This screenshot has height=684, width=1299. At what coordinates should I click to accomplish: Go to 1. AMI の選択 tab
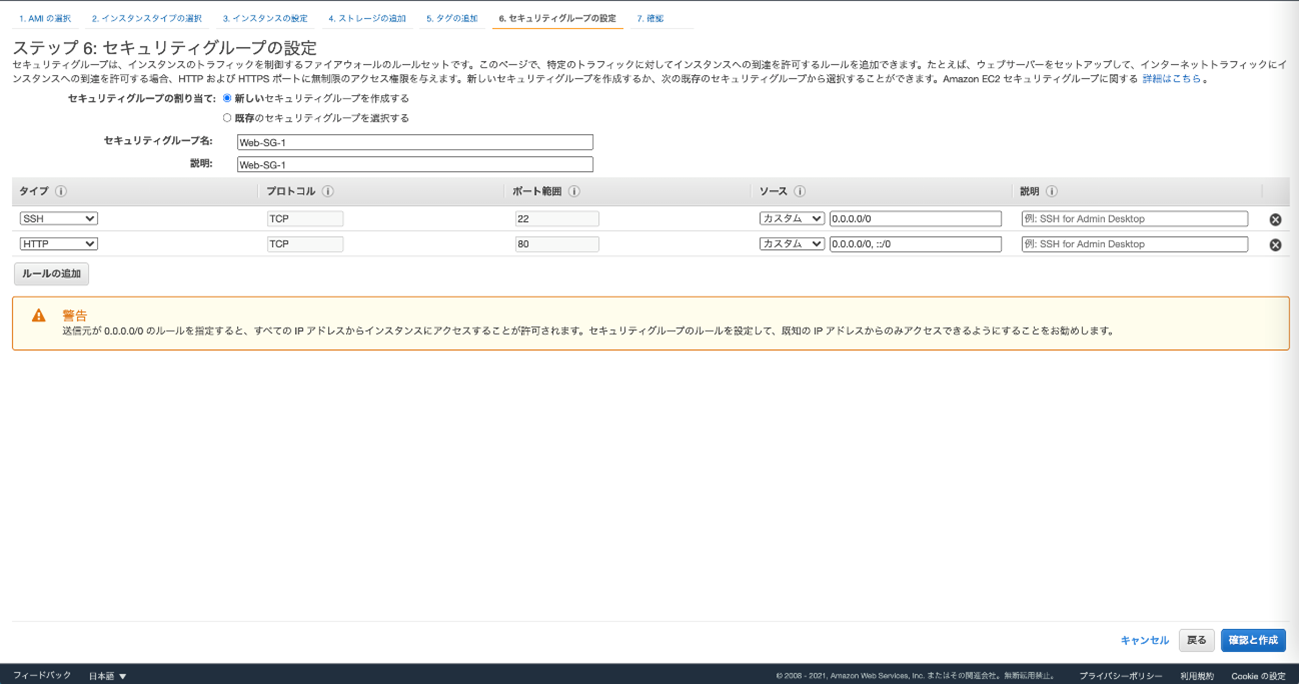click(45, 19)
